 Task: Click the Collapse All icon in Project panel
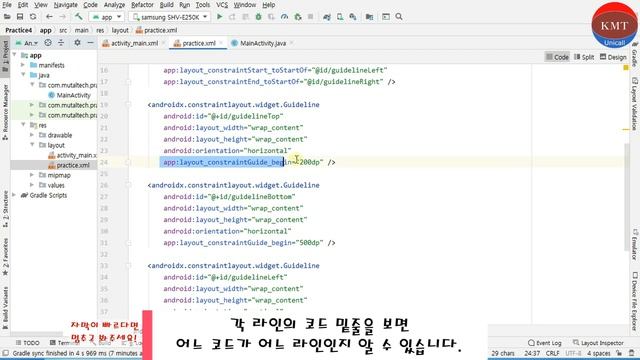point(61,42)
